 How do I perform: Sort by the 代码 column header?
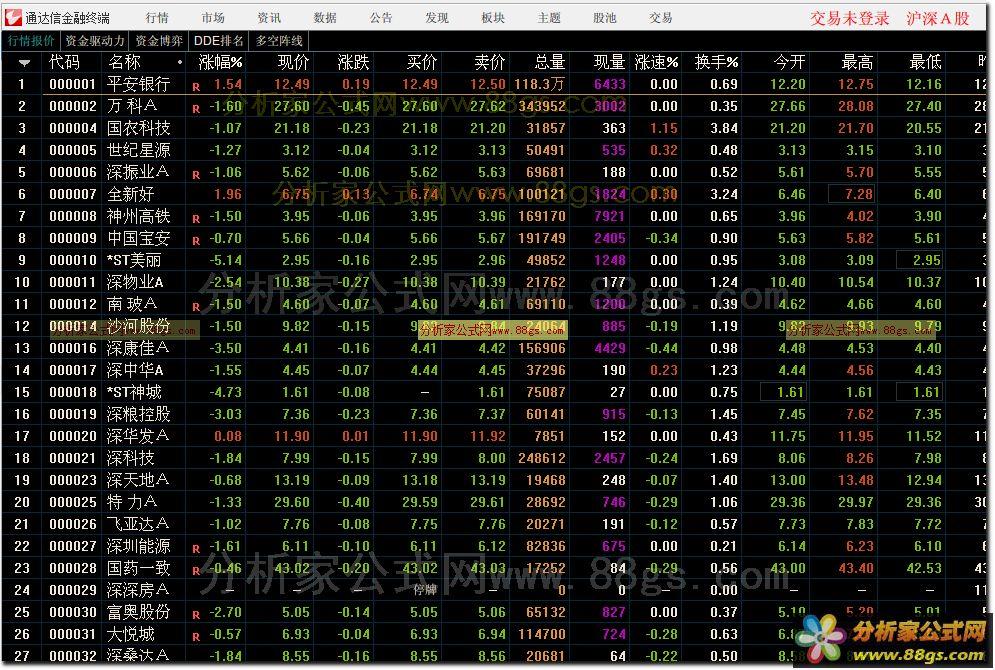click(x=64, y=62)
